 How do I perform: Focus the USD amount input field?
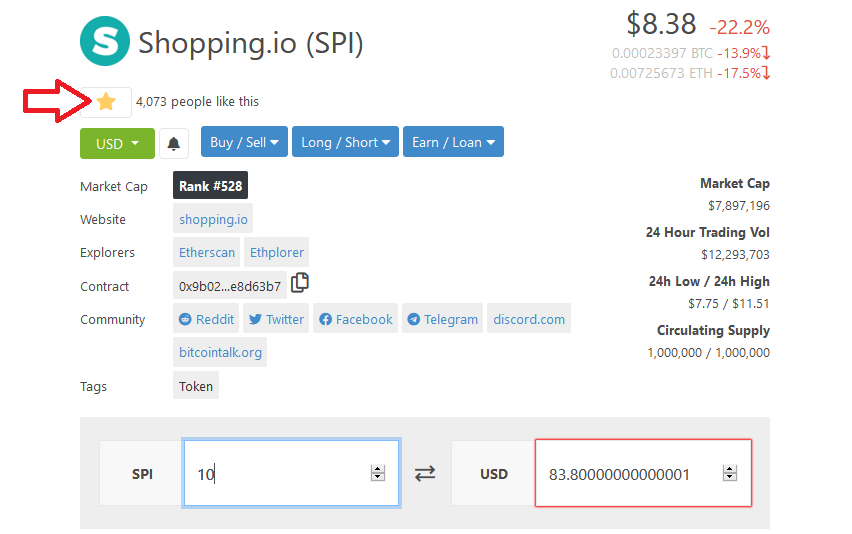(x=643, y=473)
